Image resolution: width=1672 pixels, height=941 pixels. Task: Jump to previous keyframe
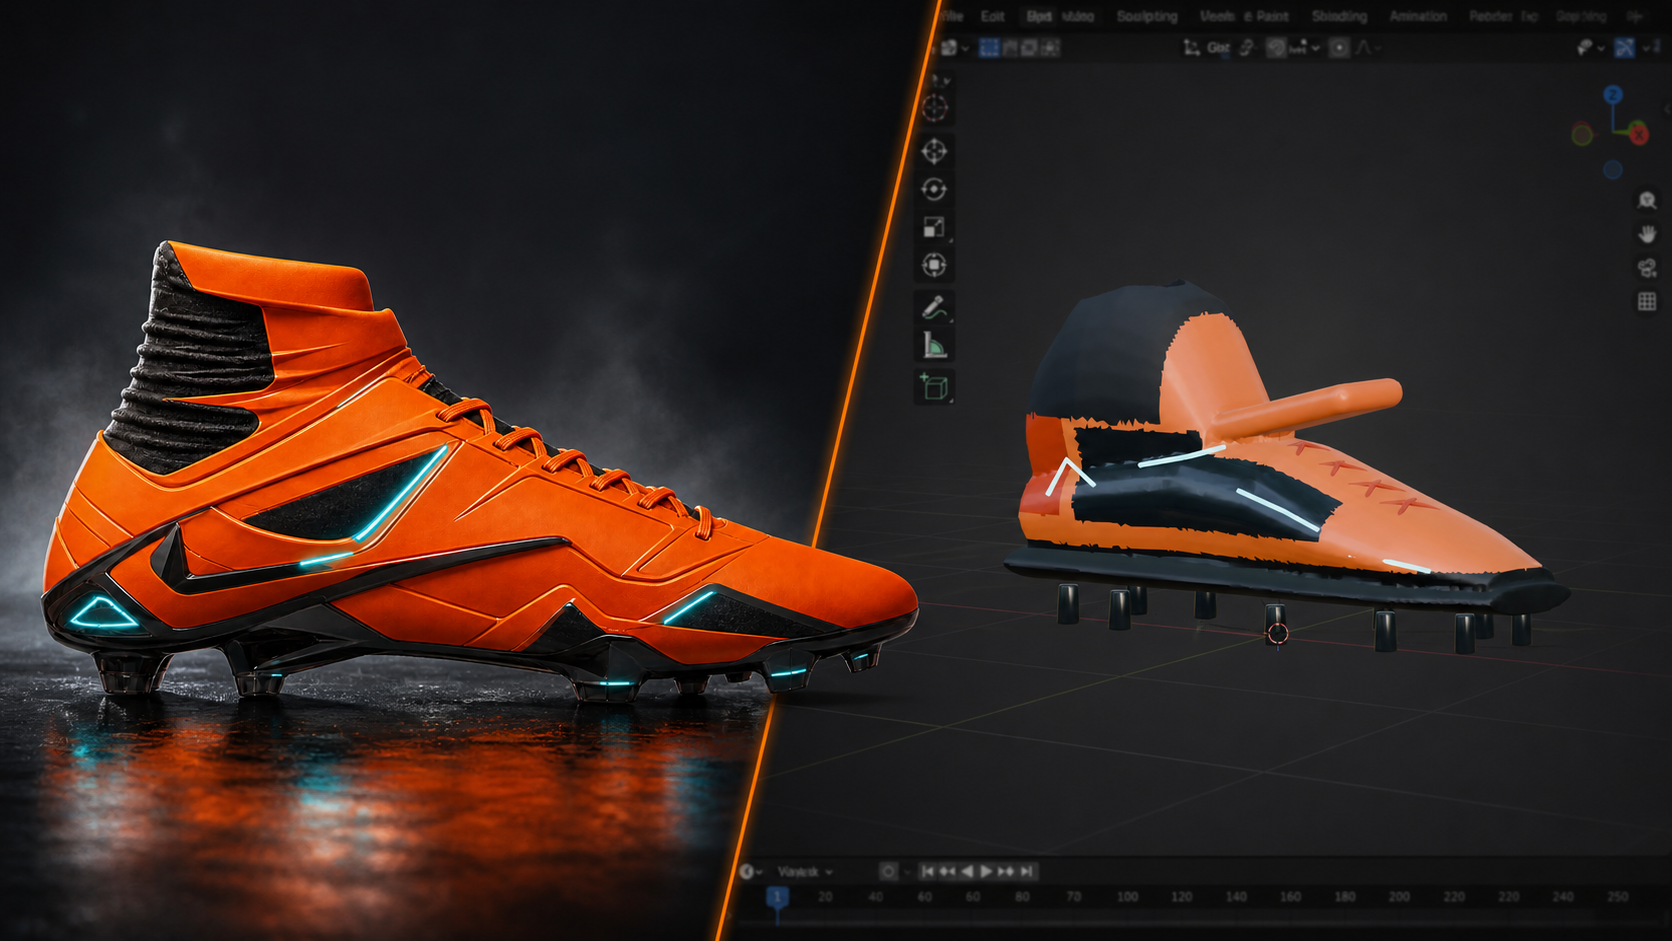click(947, 872)
